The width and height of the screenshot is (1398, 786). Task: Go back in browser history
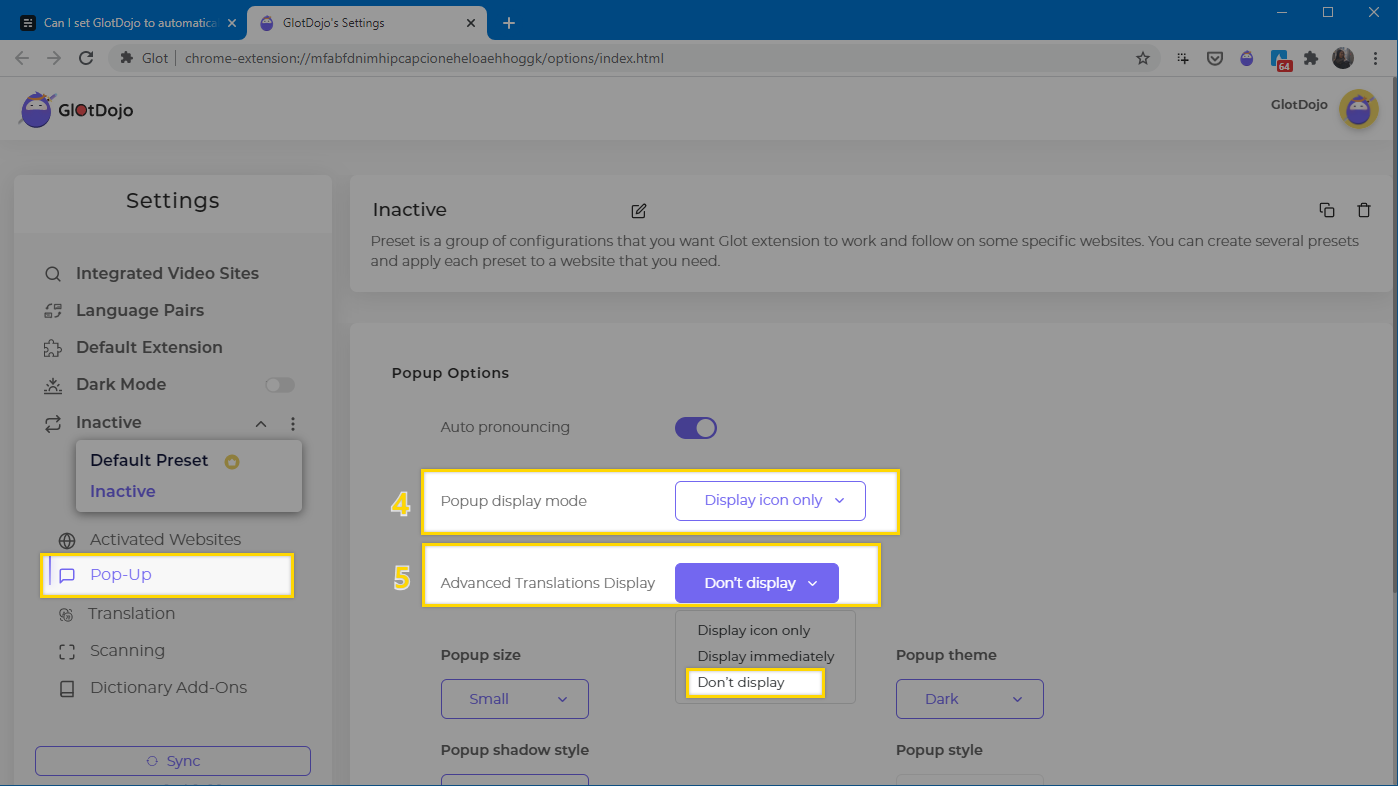(x=22, y=58)
